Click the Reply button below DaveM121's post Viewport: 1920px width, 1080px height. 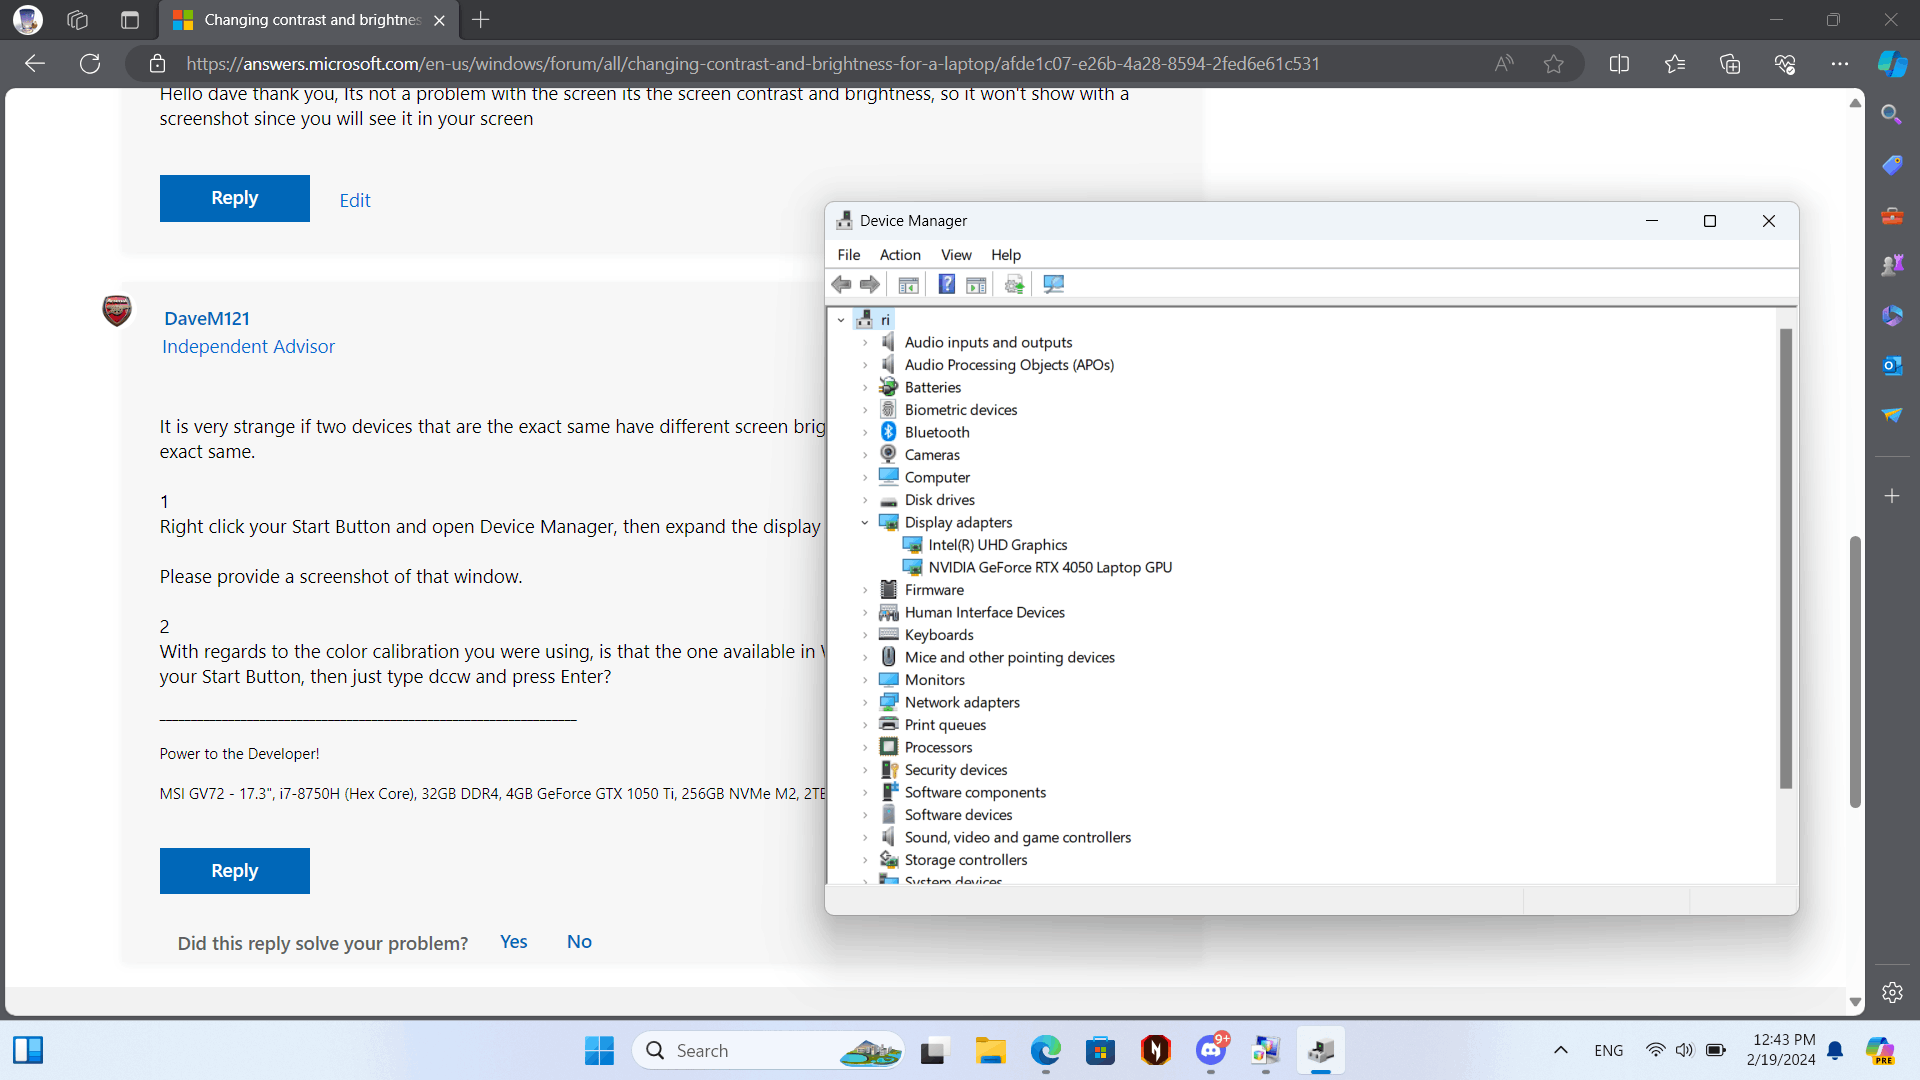click(x=234, y=870)
